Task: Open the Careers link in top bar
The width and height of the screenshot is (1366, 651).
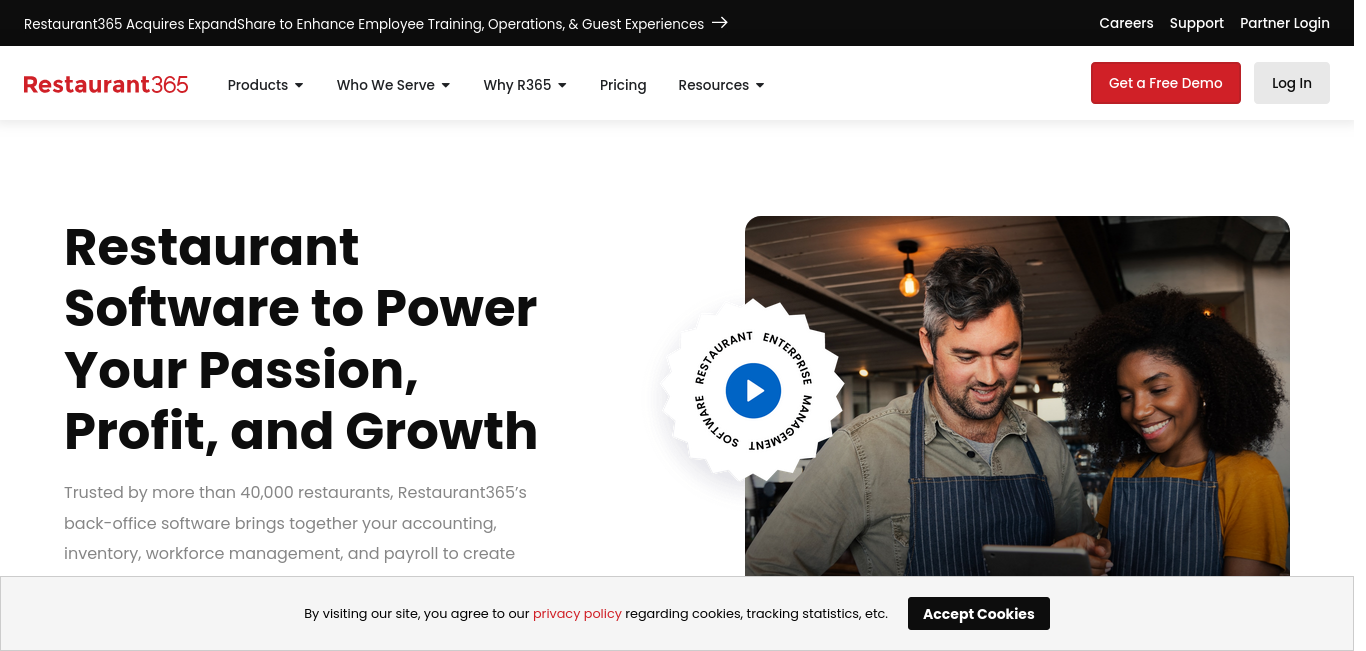Action: pyautogui.click(x=1126, y=23)
